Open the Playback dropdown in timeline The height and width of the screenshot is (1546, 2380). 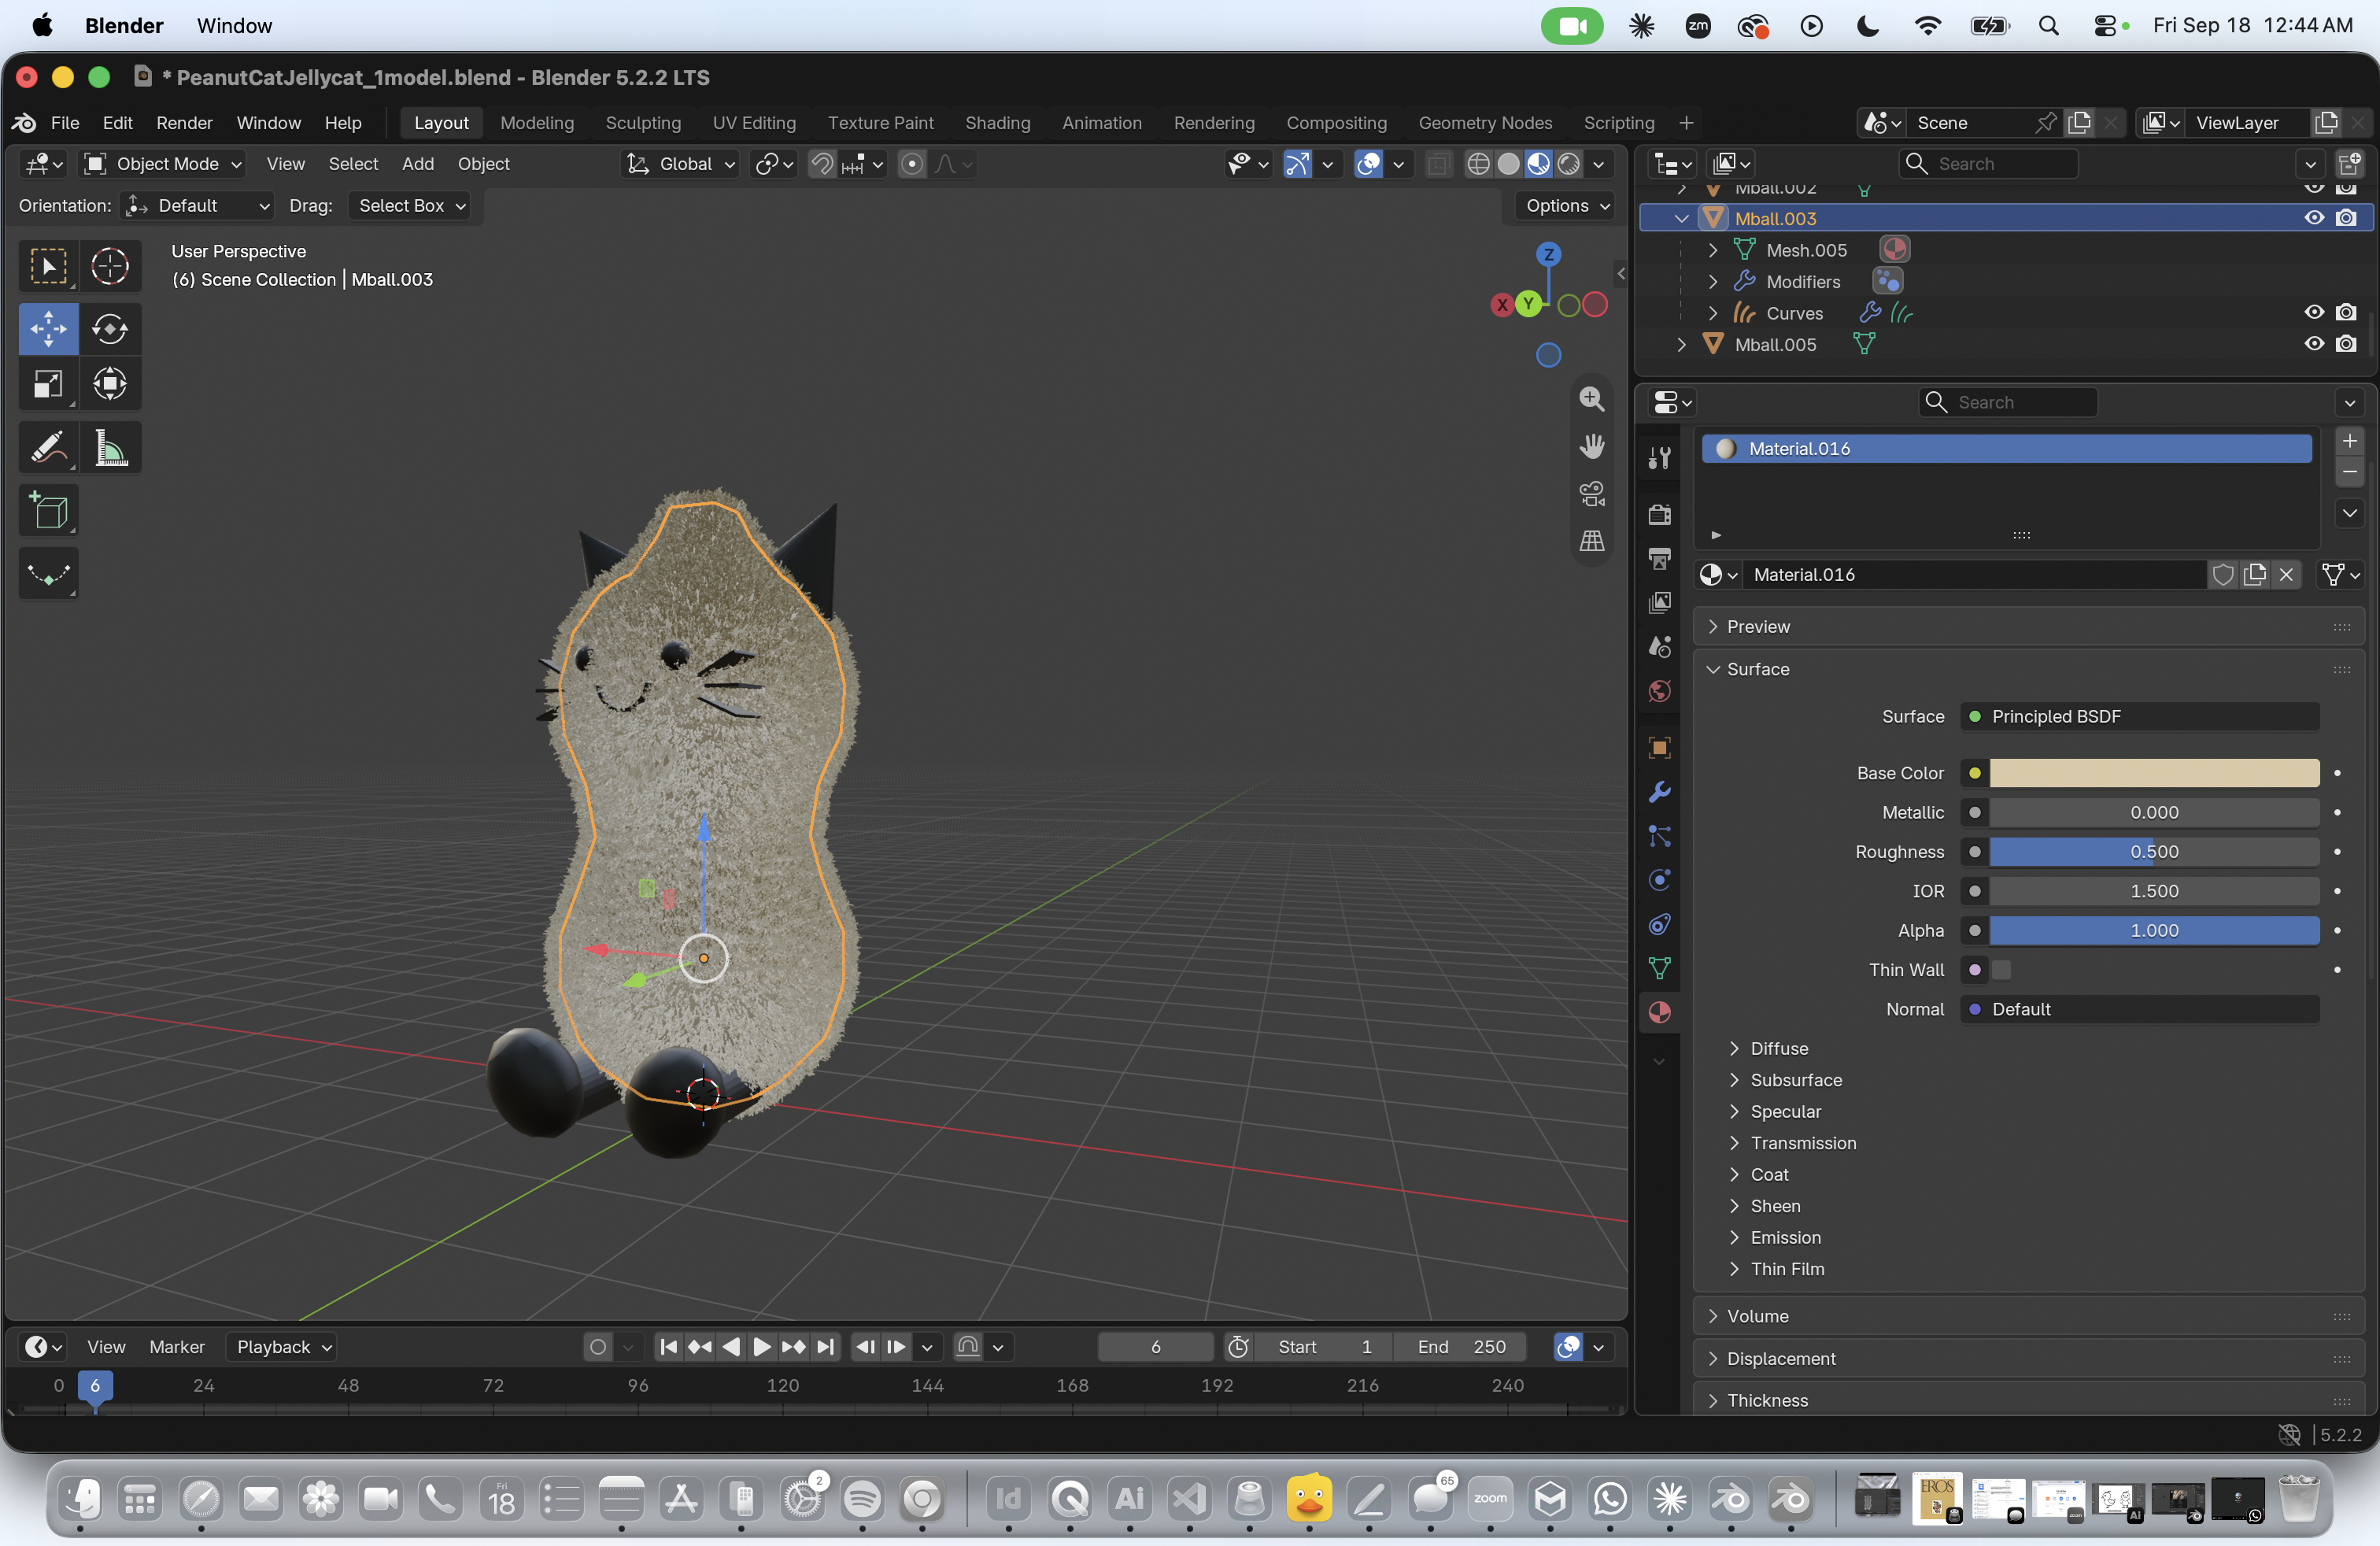pyautogui.click(x=282, y=1347)
